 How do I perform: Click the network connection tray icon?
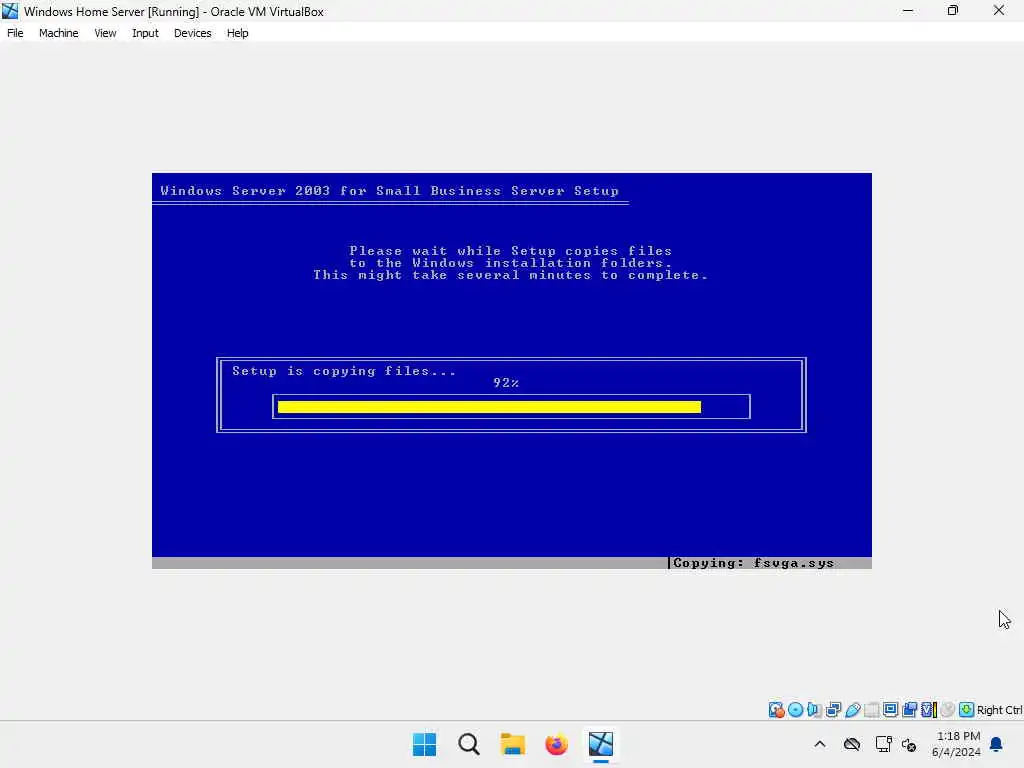pyautogui.click(x=883, y=744)
